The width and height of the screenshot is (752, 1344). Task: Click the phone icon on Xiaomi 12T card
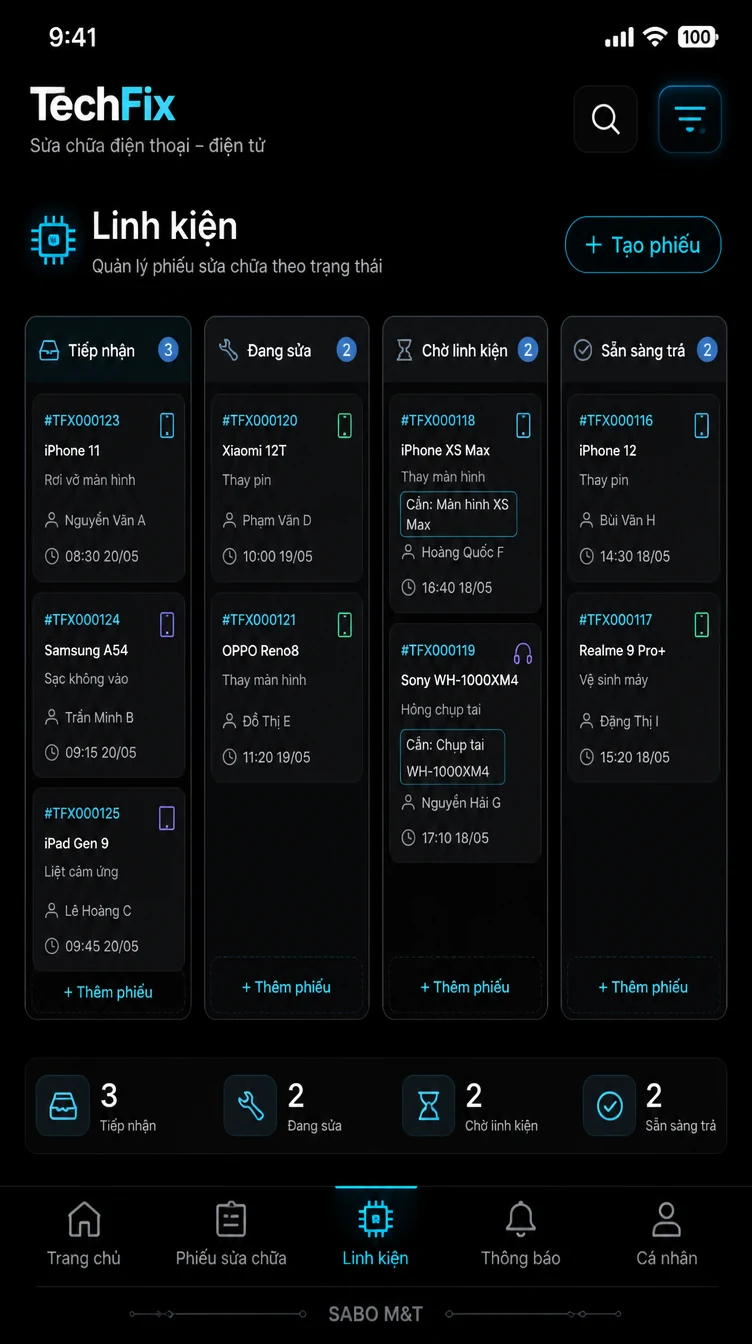click(345, 425)
